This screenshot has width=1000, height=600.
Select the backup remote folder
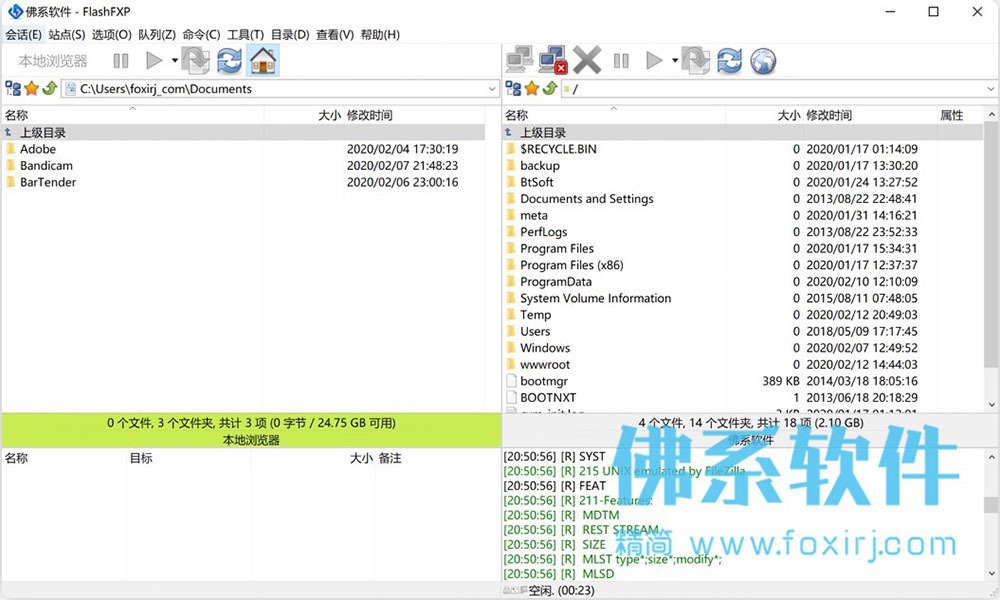[x=743, y=166]
